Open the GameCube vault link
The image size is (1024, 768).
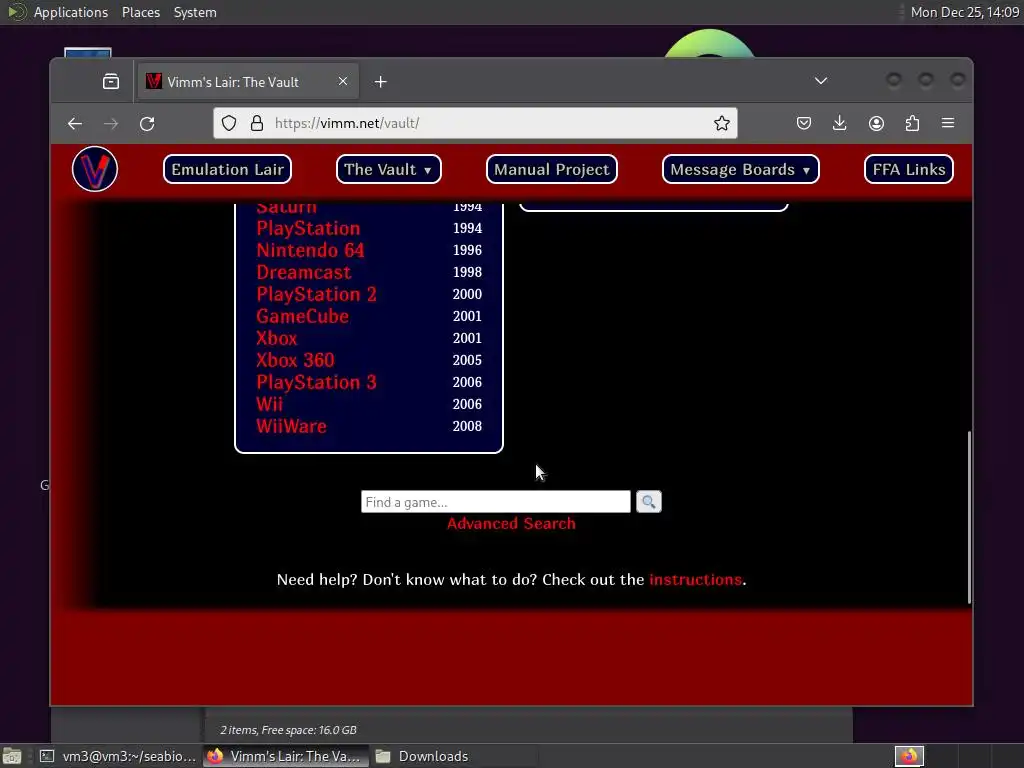pyautogui.click(x=302, y=316)
